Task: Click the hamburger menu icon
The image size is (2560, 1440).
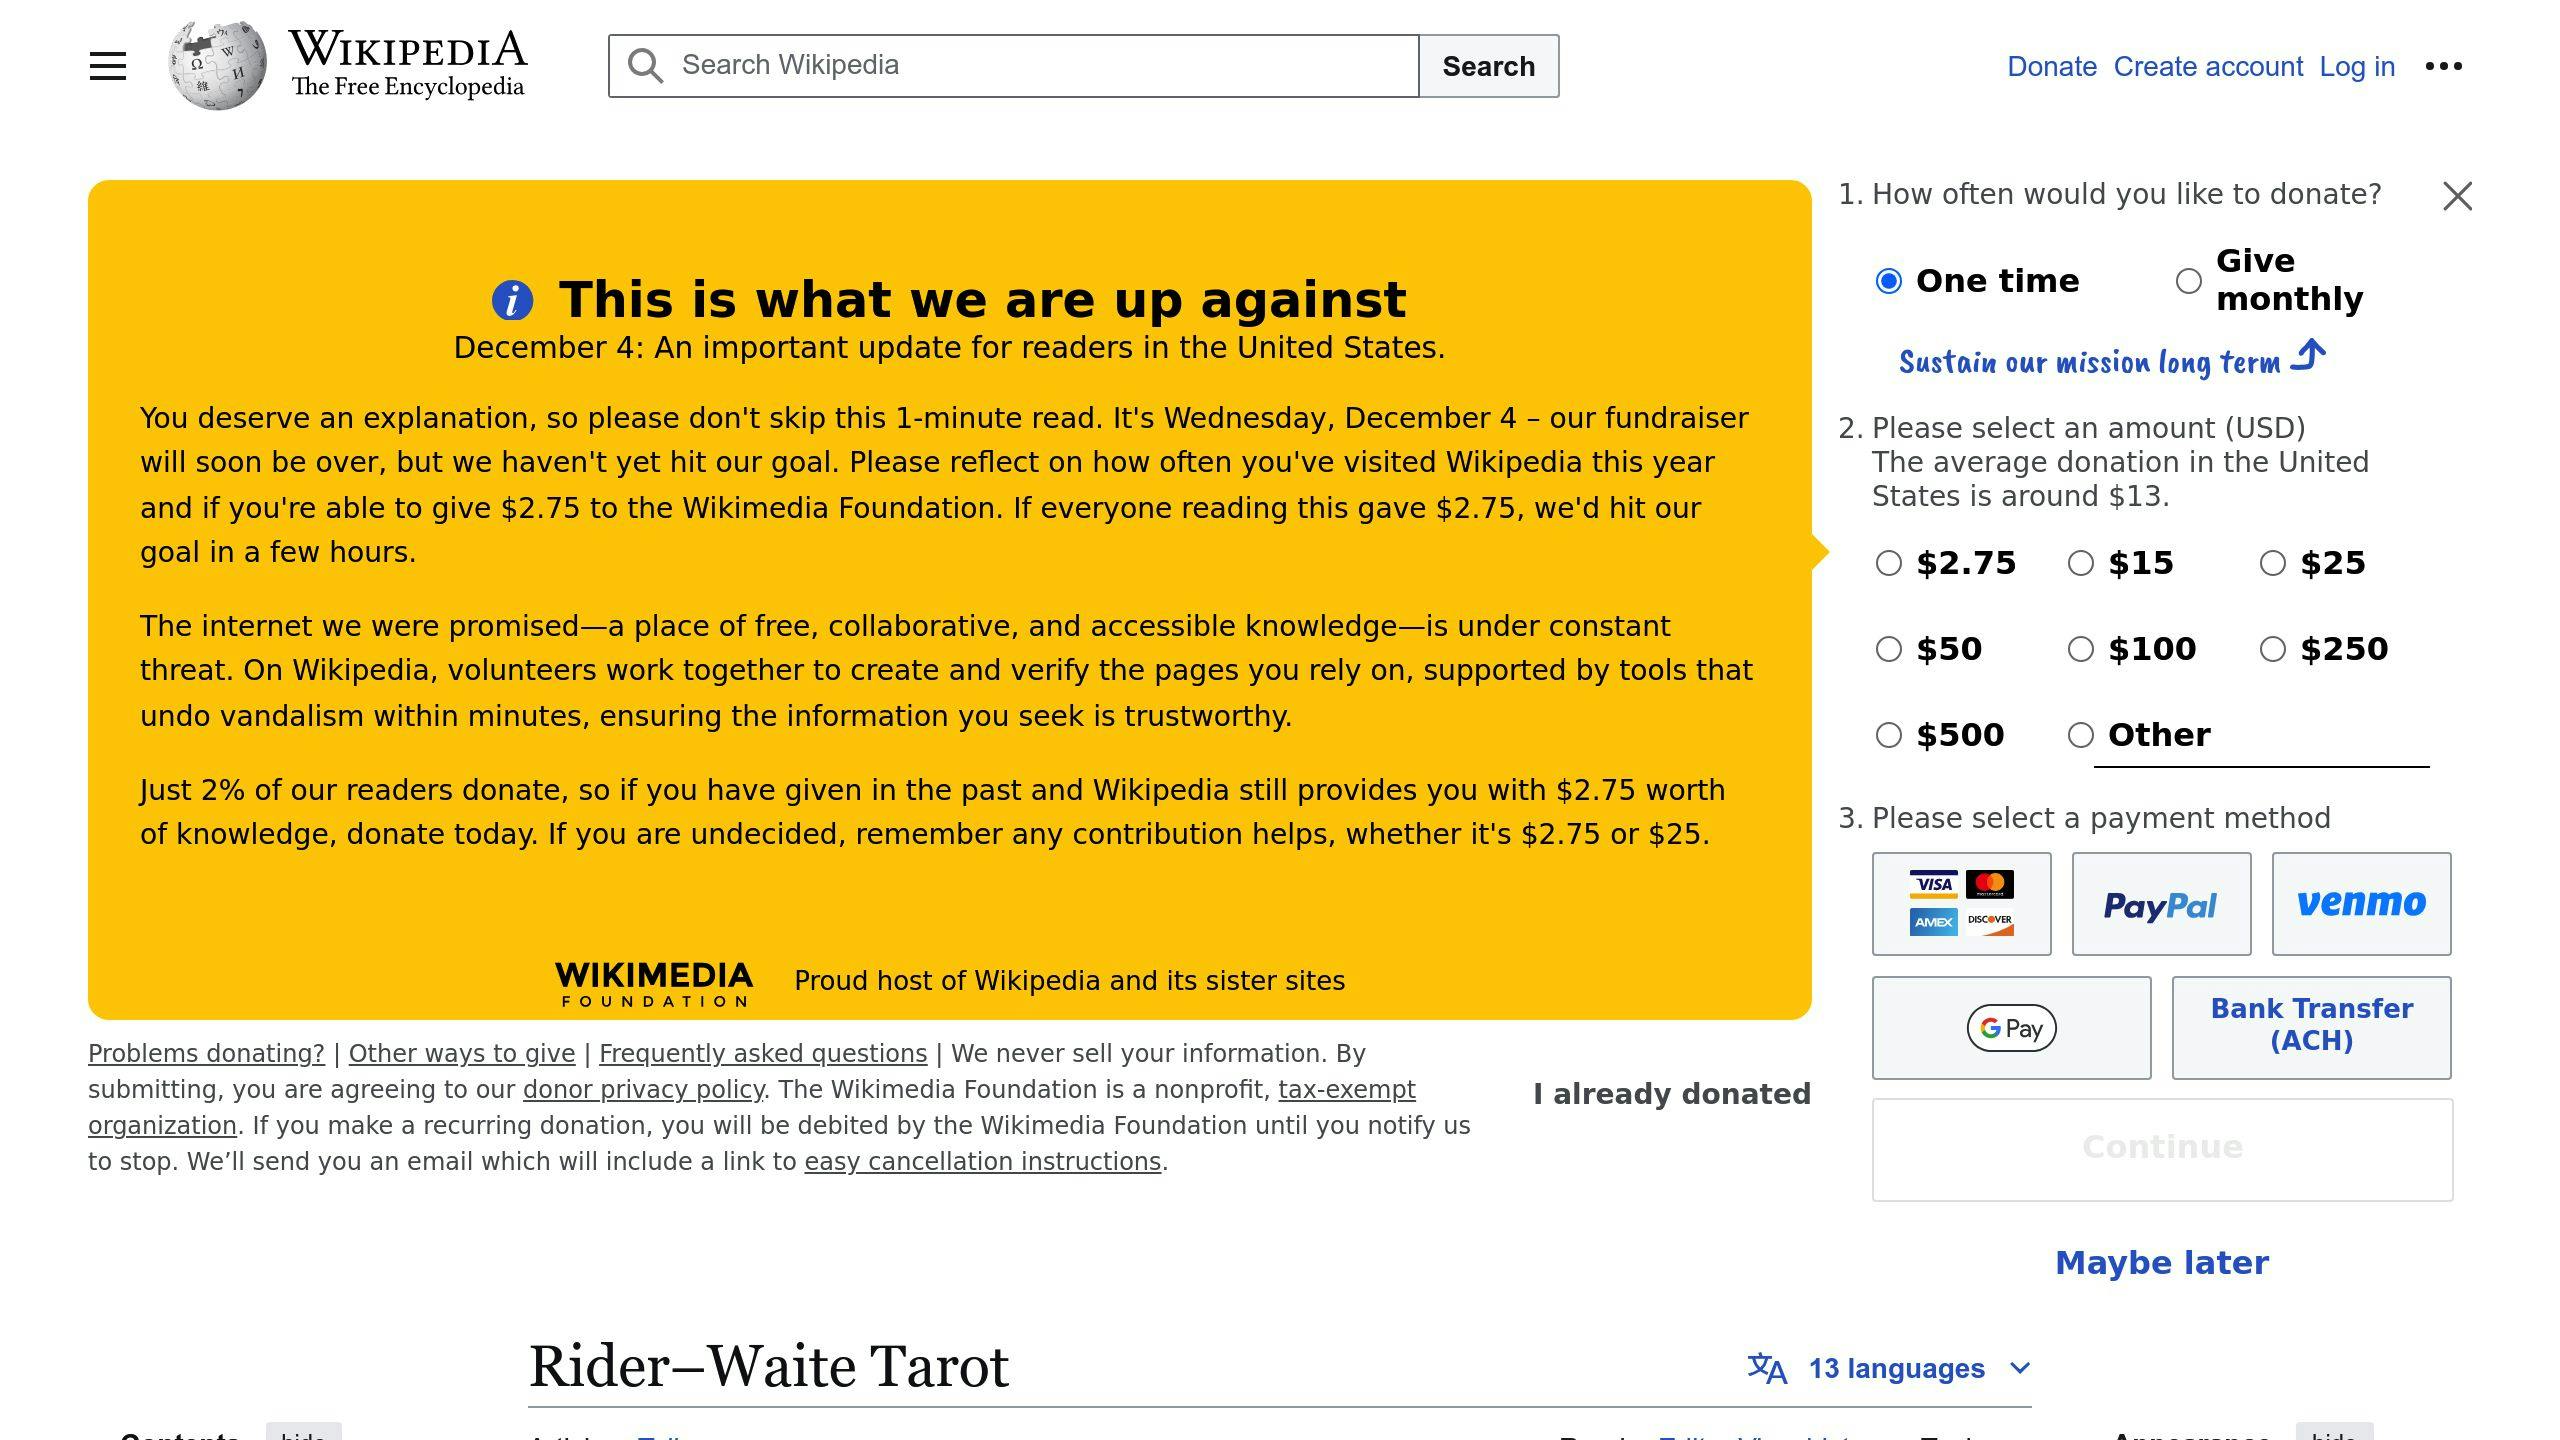Action: click(107, 65)
